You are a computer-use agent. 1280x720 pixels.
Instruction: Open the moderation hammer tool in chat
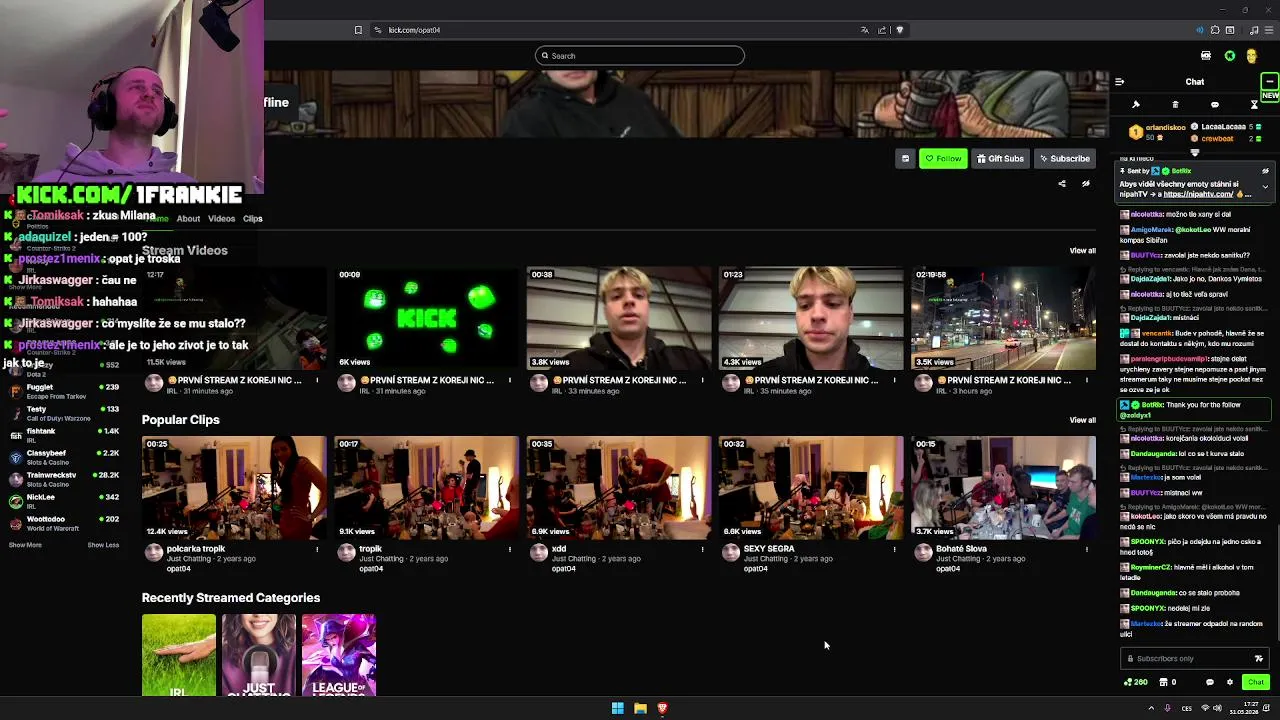pos(1136,104)
